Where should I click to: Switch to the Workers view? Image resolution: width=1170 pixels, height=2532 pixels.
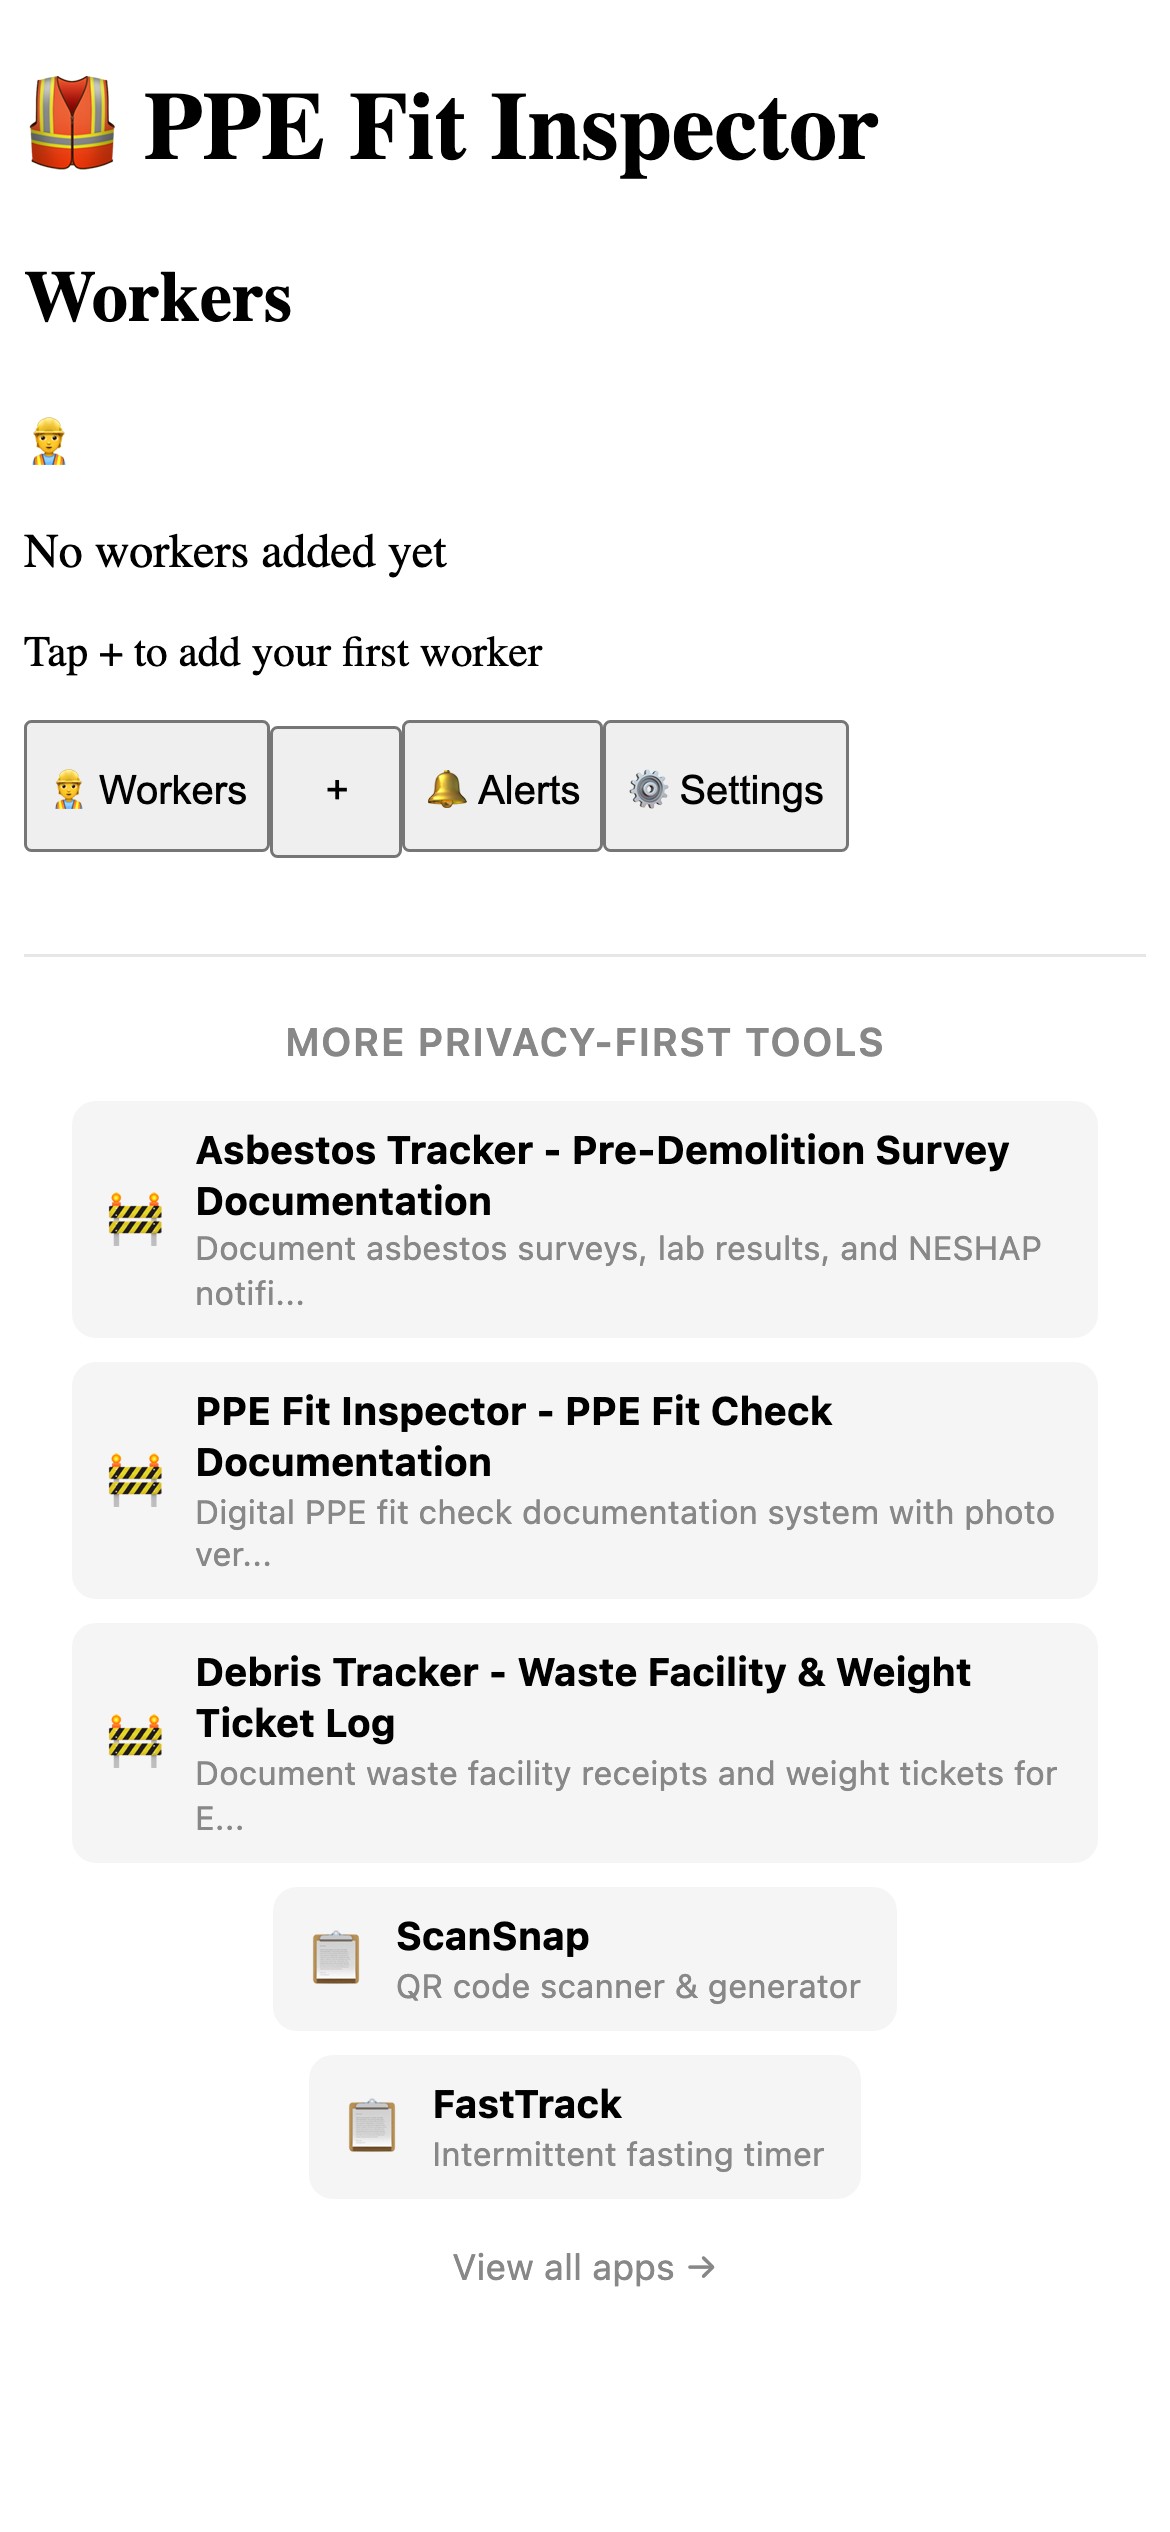tap(146, 789)
